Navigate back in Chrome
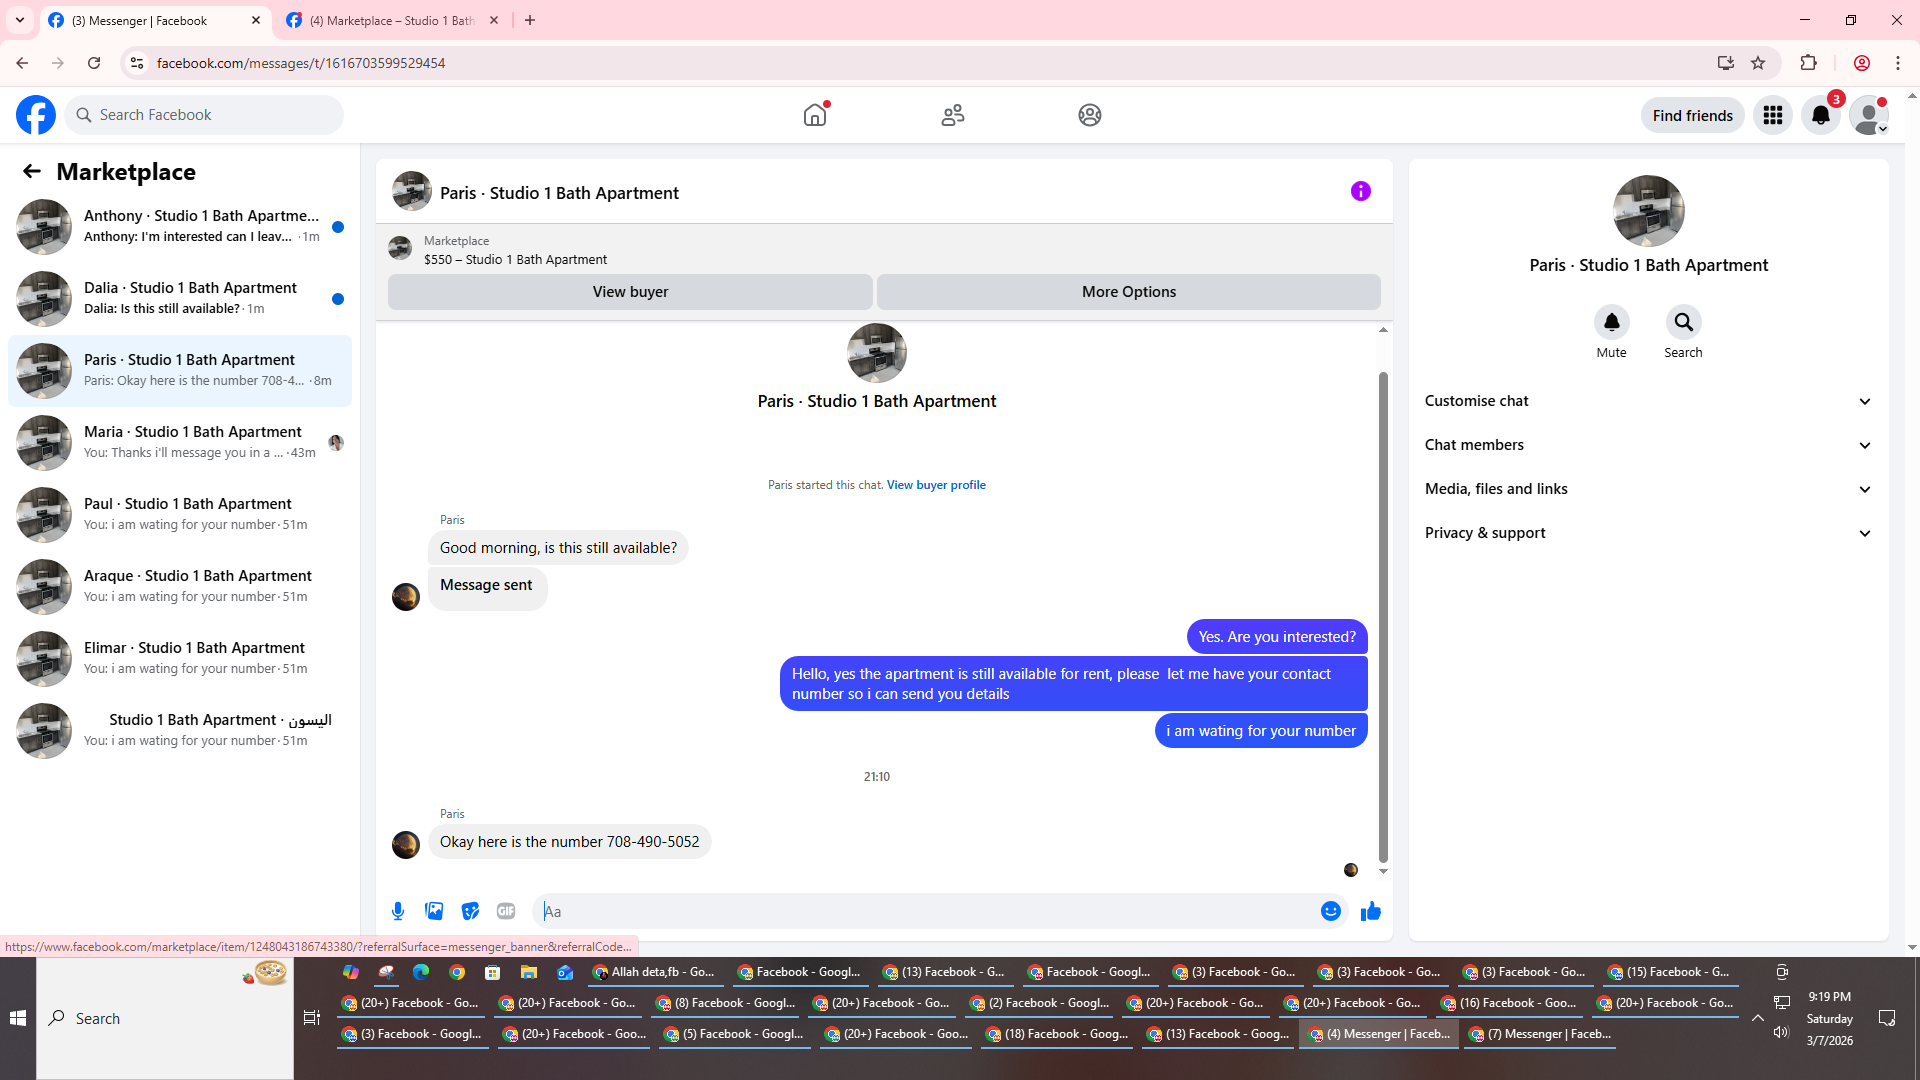The height and width of the screenshot is (1080, 1920). click(x=22, y=63)
